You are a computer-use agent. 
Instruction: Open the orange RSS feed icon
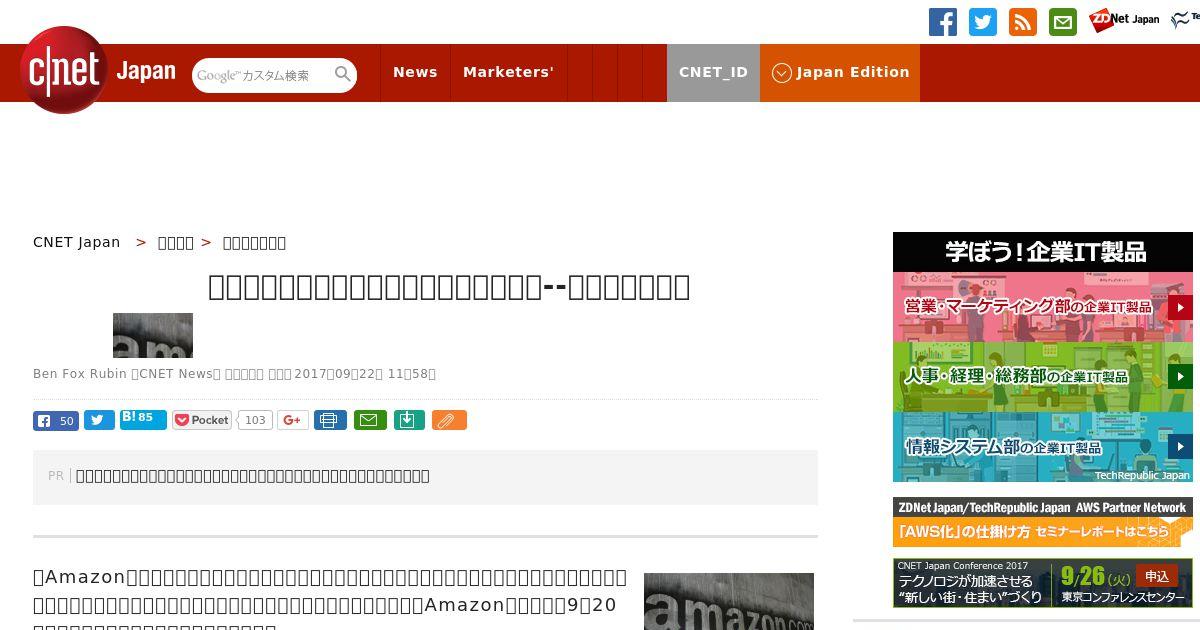coord(1023,22)
